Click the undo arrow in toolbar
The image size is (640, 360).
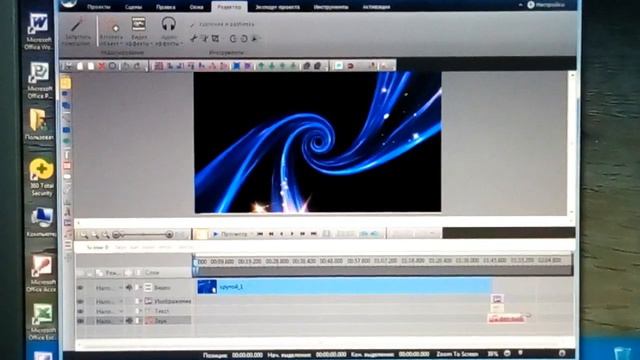pyautogui.click(x=126, y=66)
